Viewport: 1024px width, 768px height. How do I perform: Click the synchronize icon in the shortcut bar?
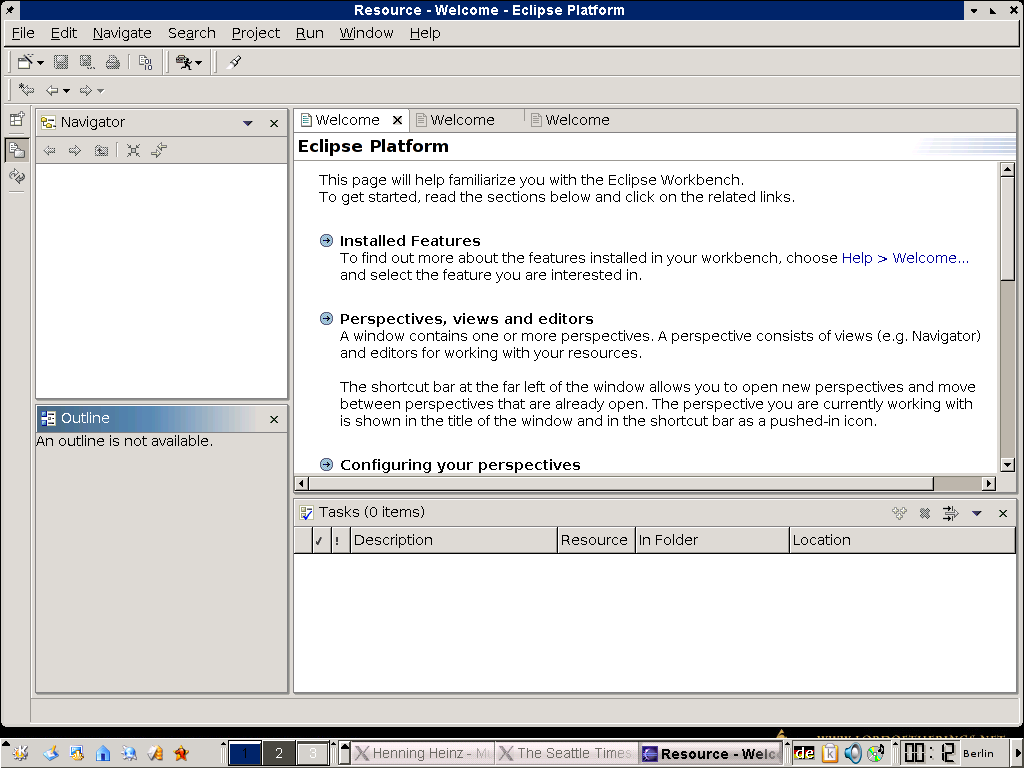17,176
